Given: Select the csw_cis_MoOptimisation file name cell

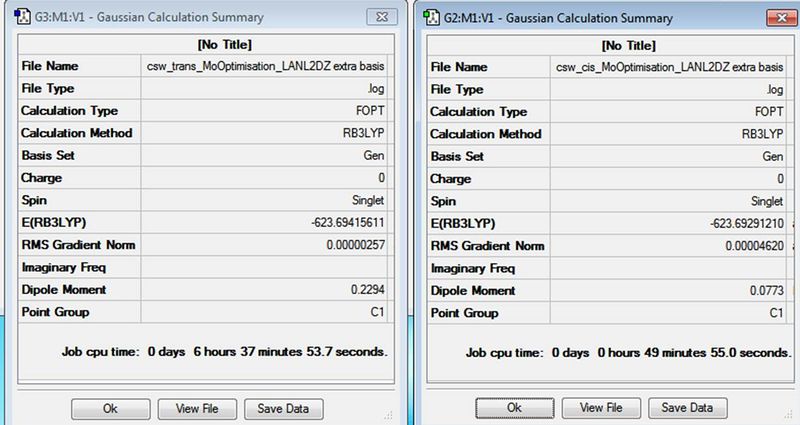Looking at the screenshot, I should (669, 67).
